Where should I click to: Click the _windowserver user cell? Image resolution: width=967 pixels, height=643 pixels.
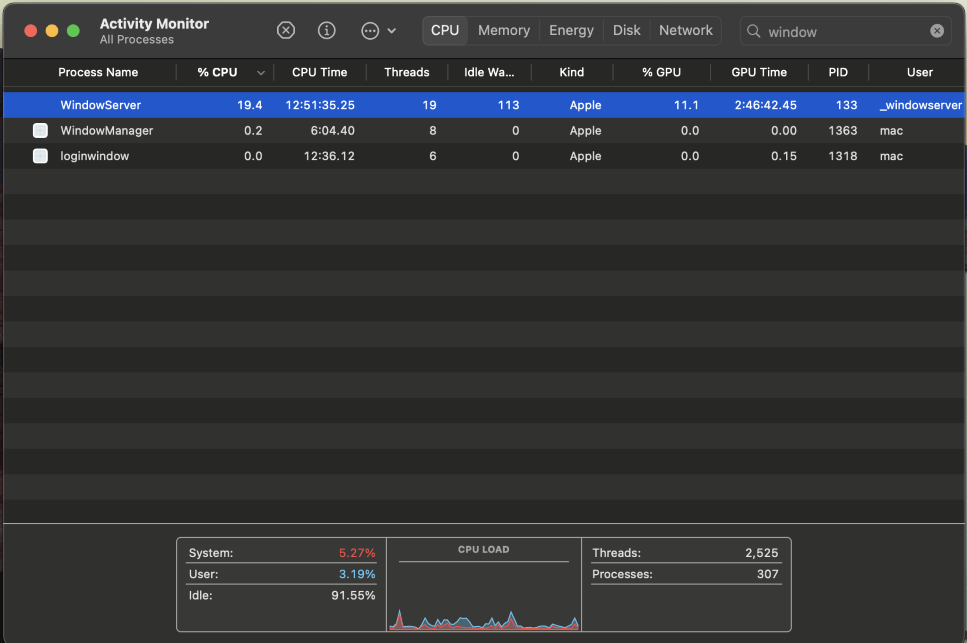tap(921, 105)
